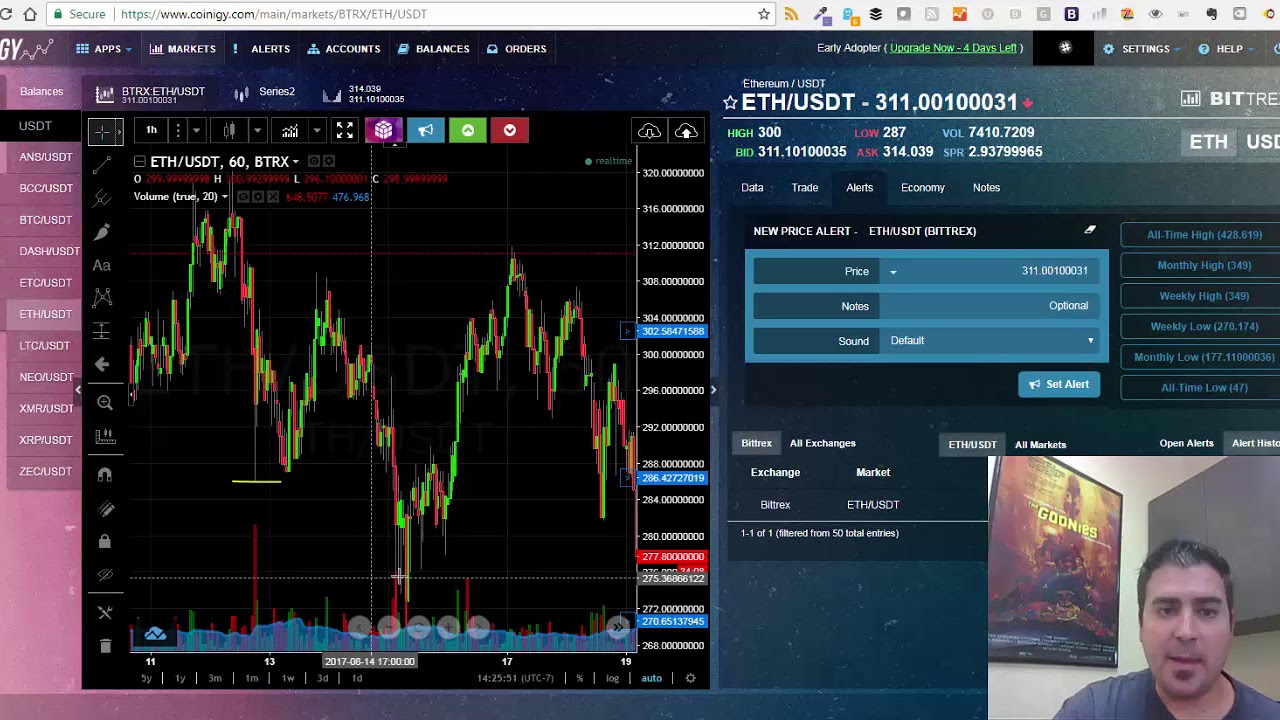The image size is (1280, 720).
Task: Open the chart style dropdown arrow
Action: click(257, 130)
